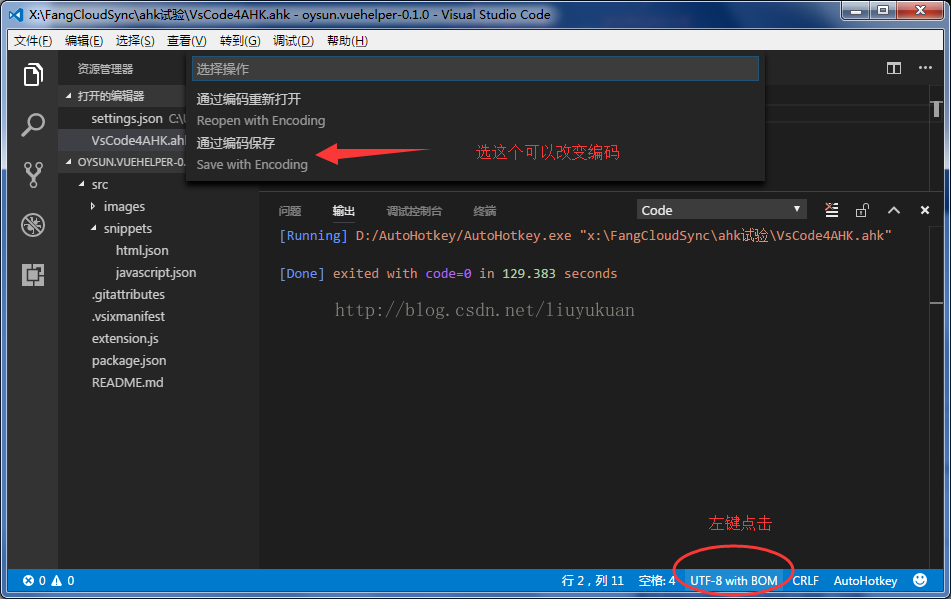Open javascript.json in snippets

coord(156,272)
